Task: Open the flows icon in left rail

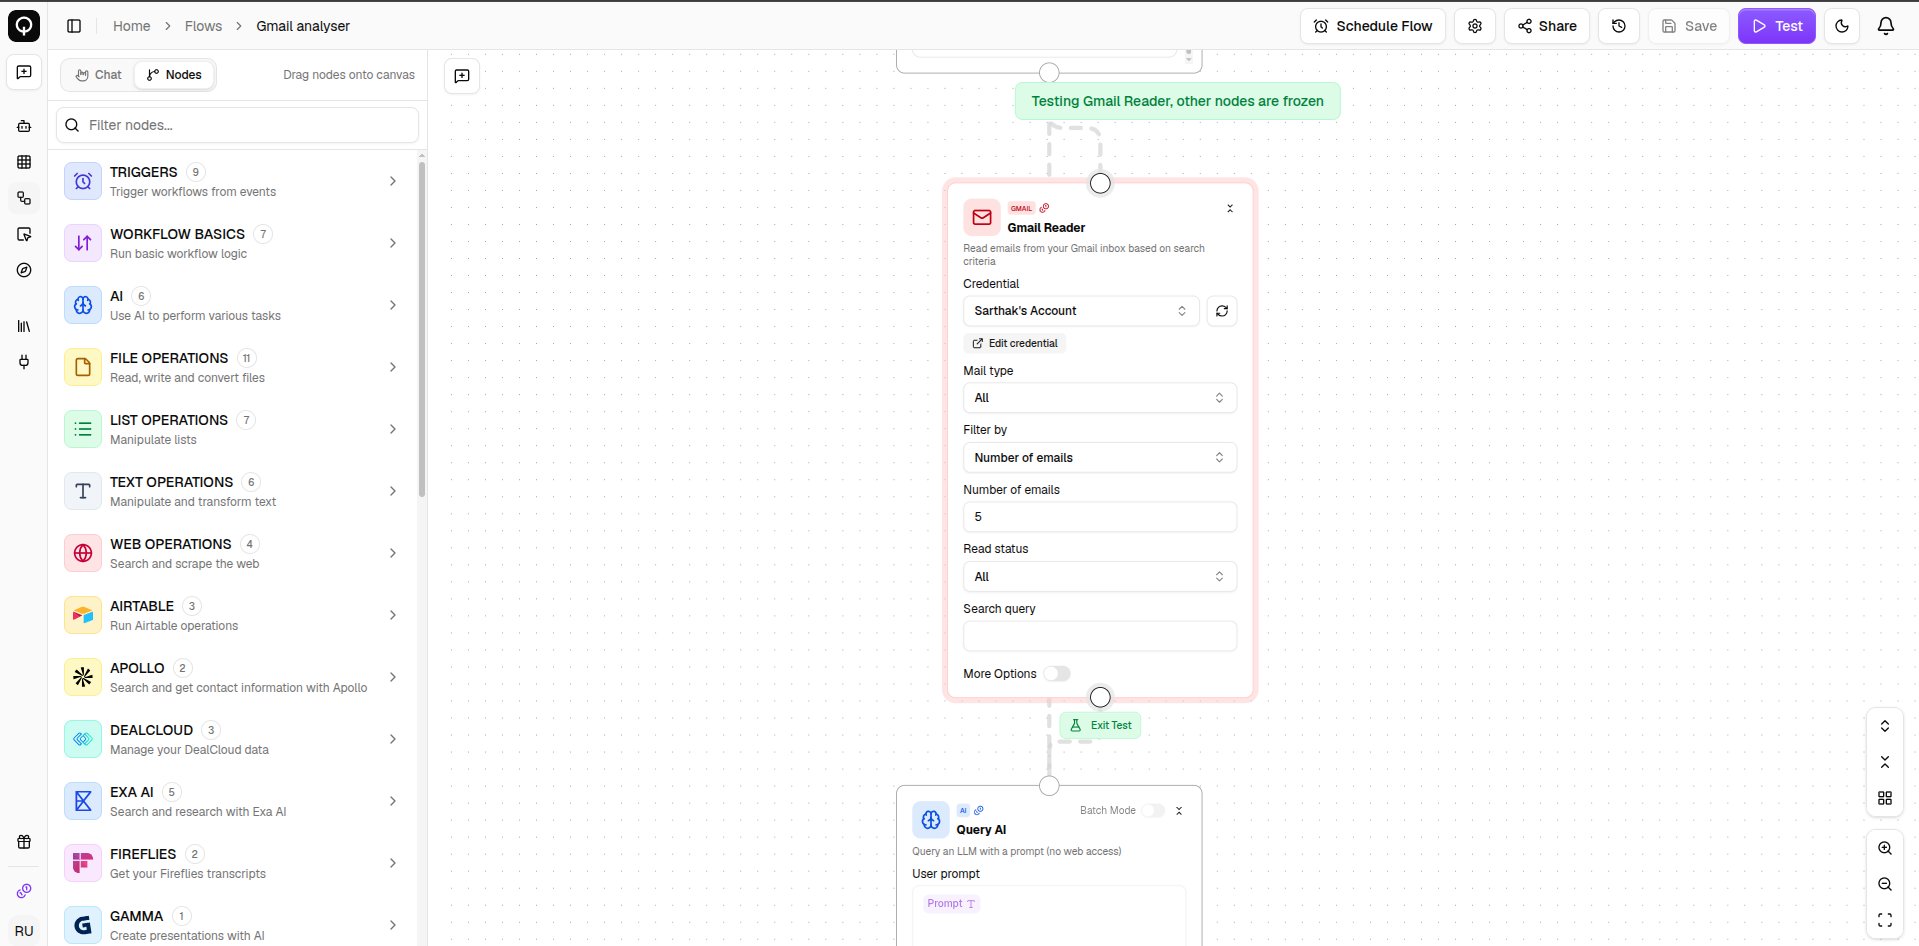Action: click(x=24, y=198)
